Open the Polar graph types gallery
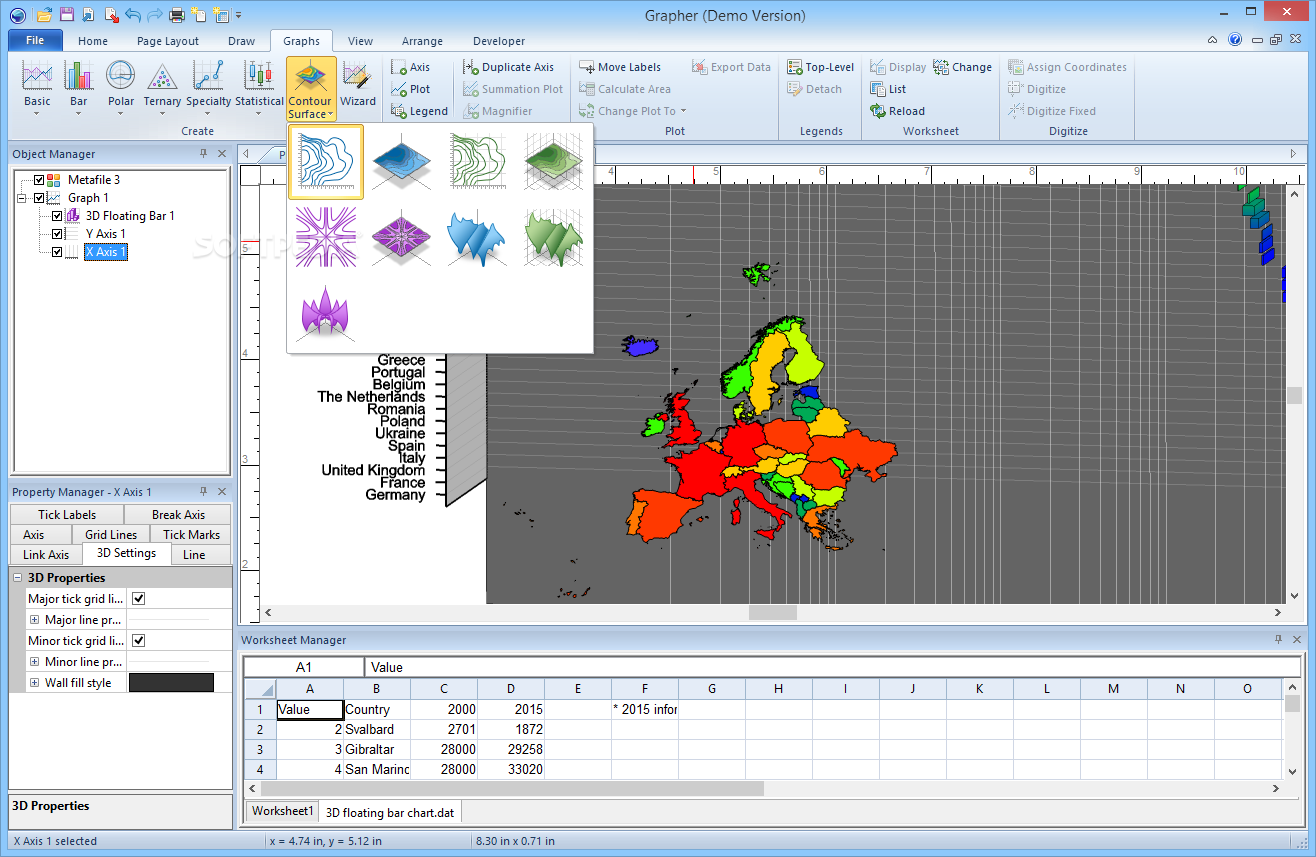1316x857 pixels. (121, 88)
